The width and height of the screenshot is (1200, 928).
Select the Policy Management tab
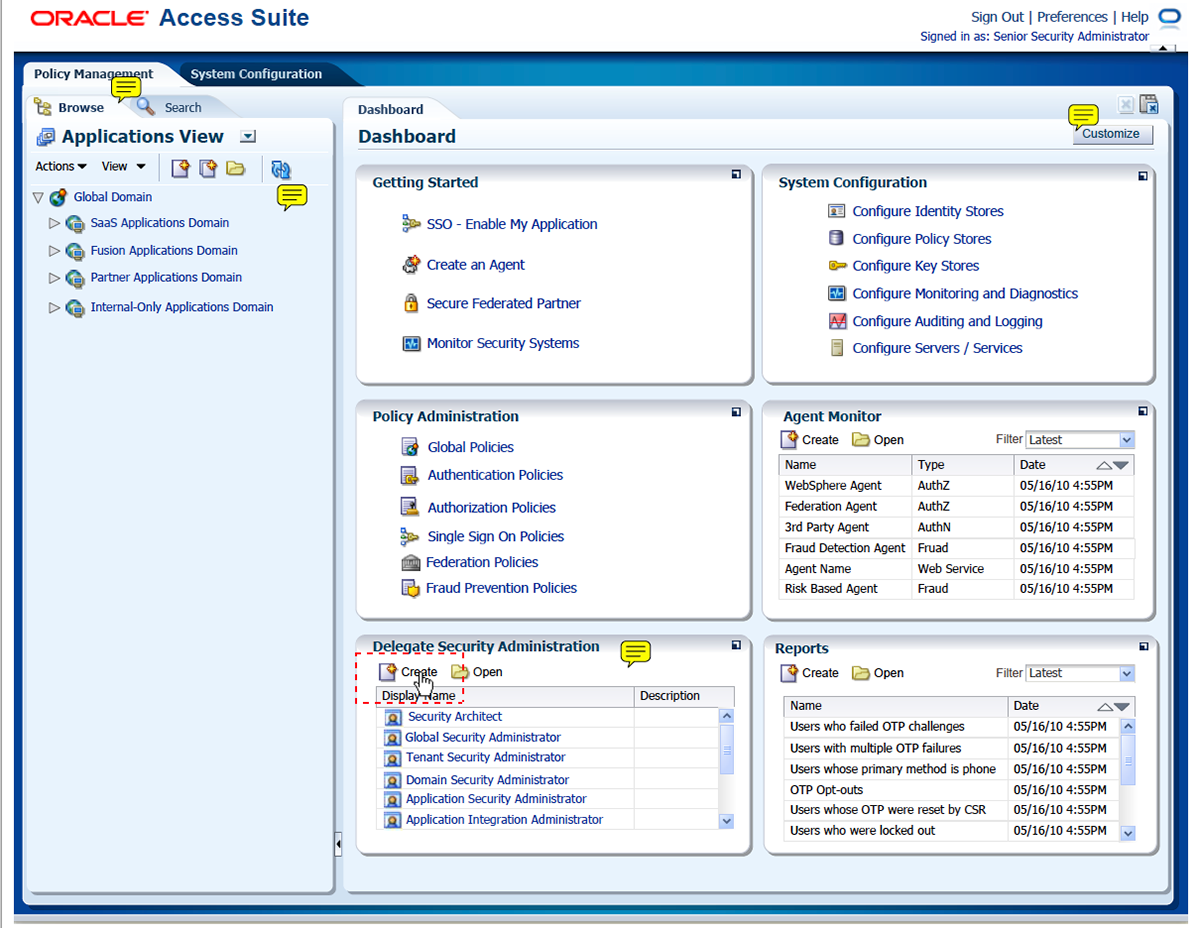94,74
